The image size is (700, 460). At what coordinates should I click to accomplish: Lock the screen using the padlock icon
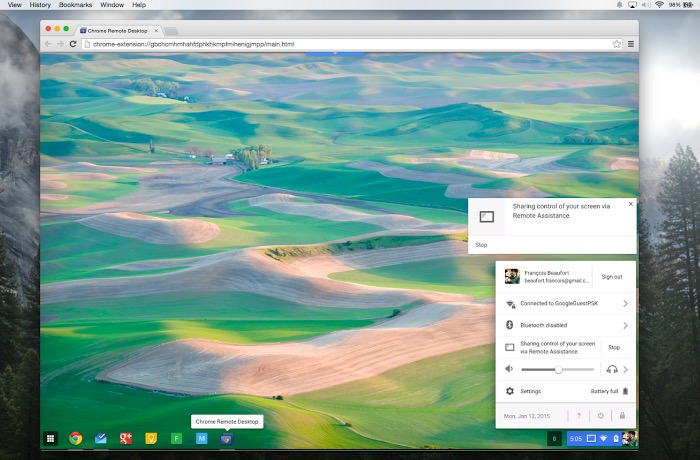click(623, 415)
